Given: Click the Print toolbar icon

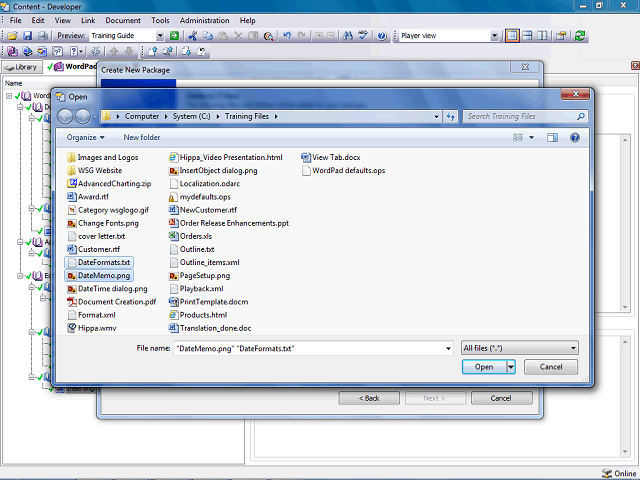Looking at the screenshot, I should pos(42,36).
